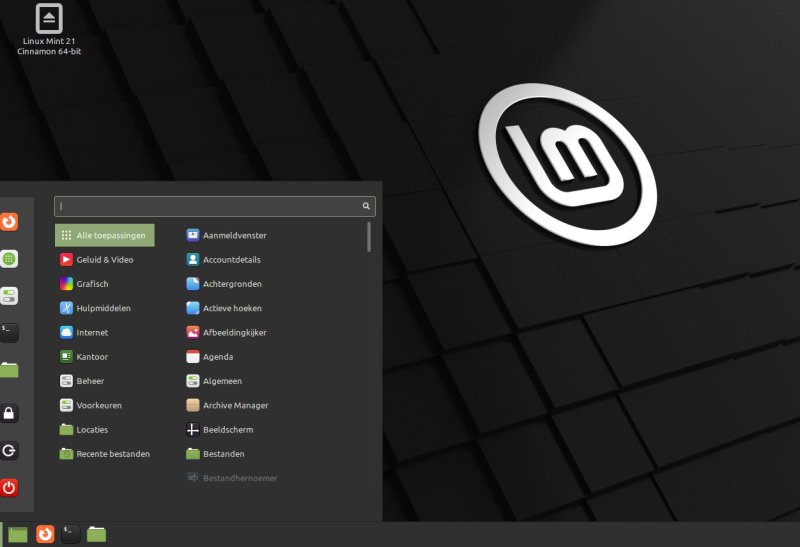Launch Firefox from the menu favorites sidebar
Viewport: 800px width, 547px height.
point(9,221)
